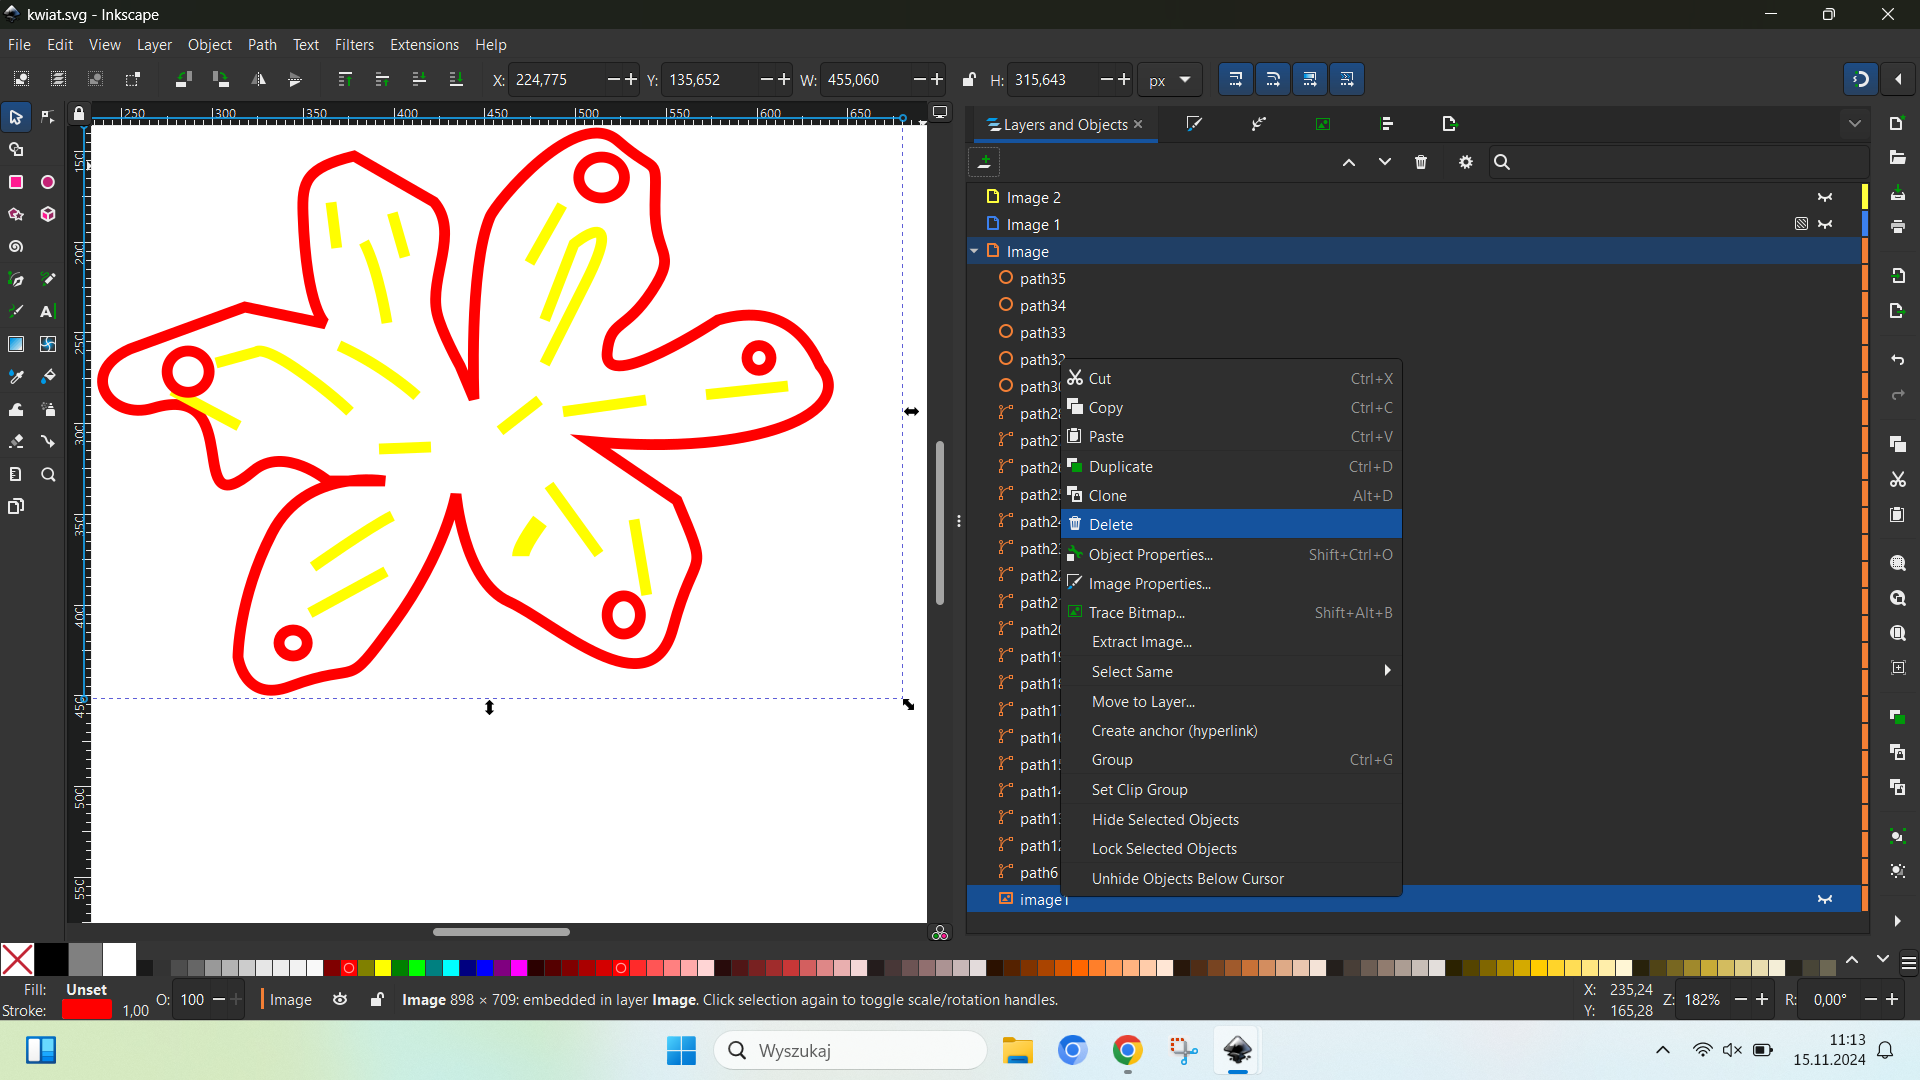
Task: Increase X position with plus button
Action: click(x=631, y=79)
